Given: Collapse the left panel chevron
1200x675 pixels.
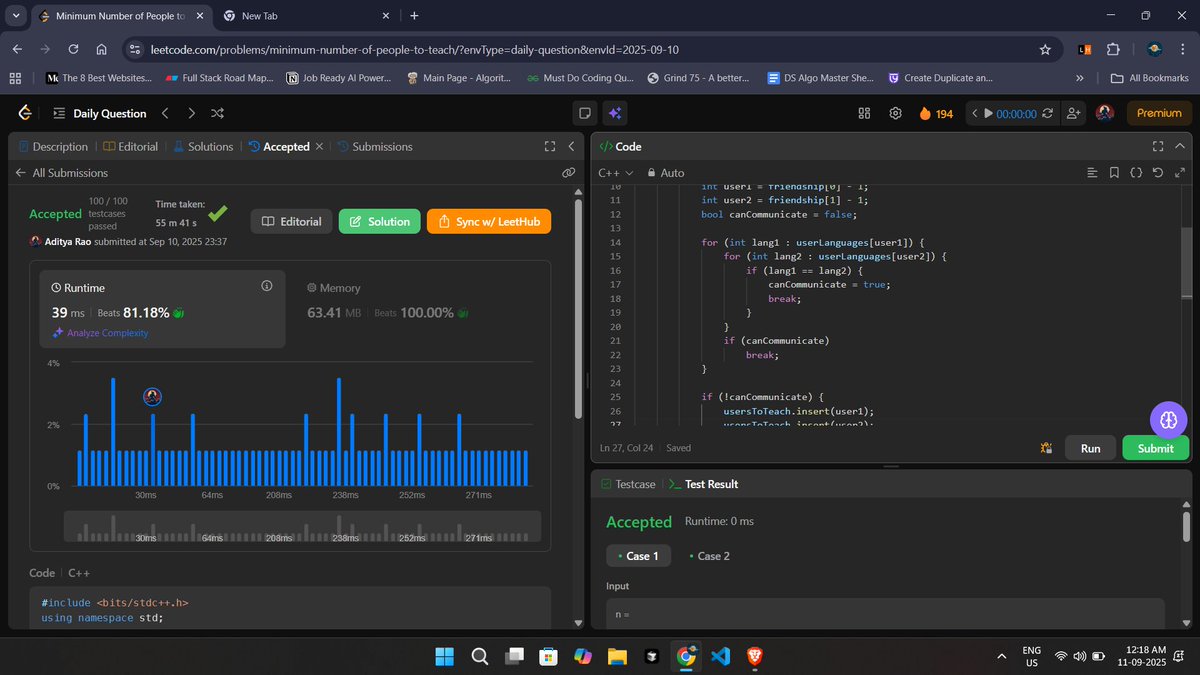Looking at the screenshot, I should click(x=571, y=146).
